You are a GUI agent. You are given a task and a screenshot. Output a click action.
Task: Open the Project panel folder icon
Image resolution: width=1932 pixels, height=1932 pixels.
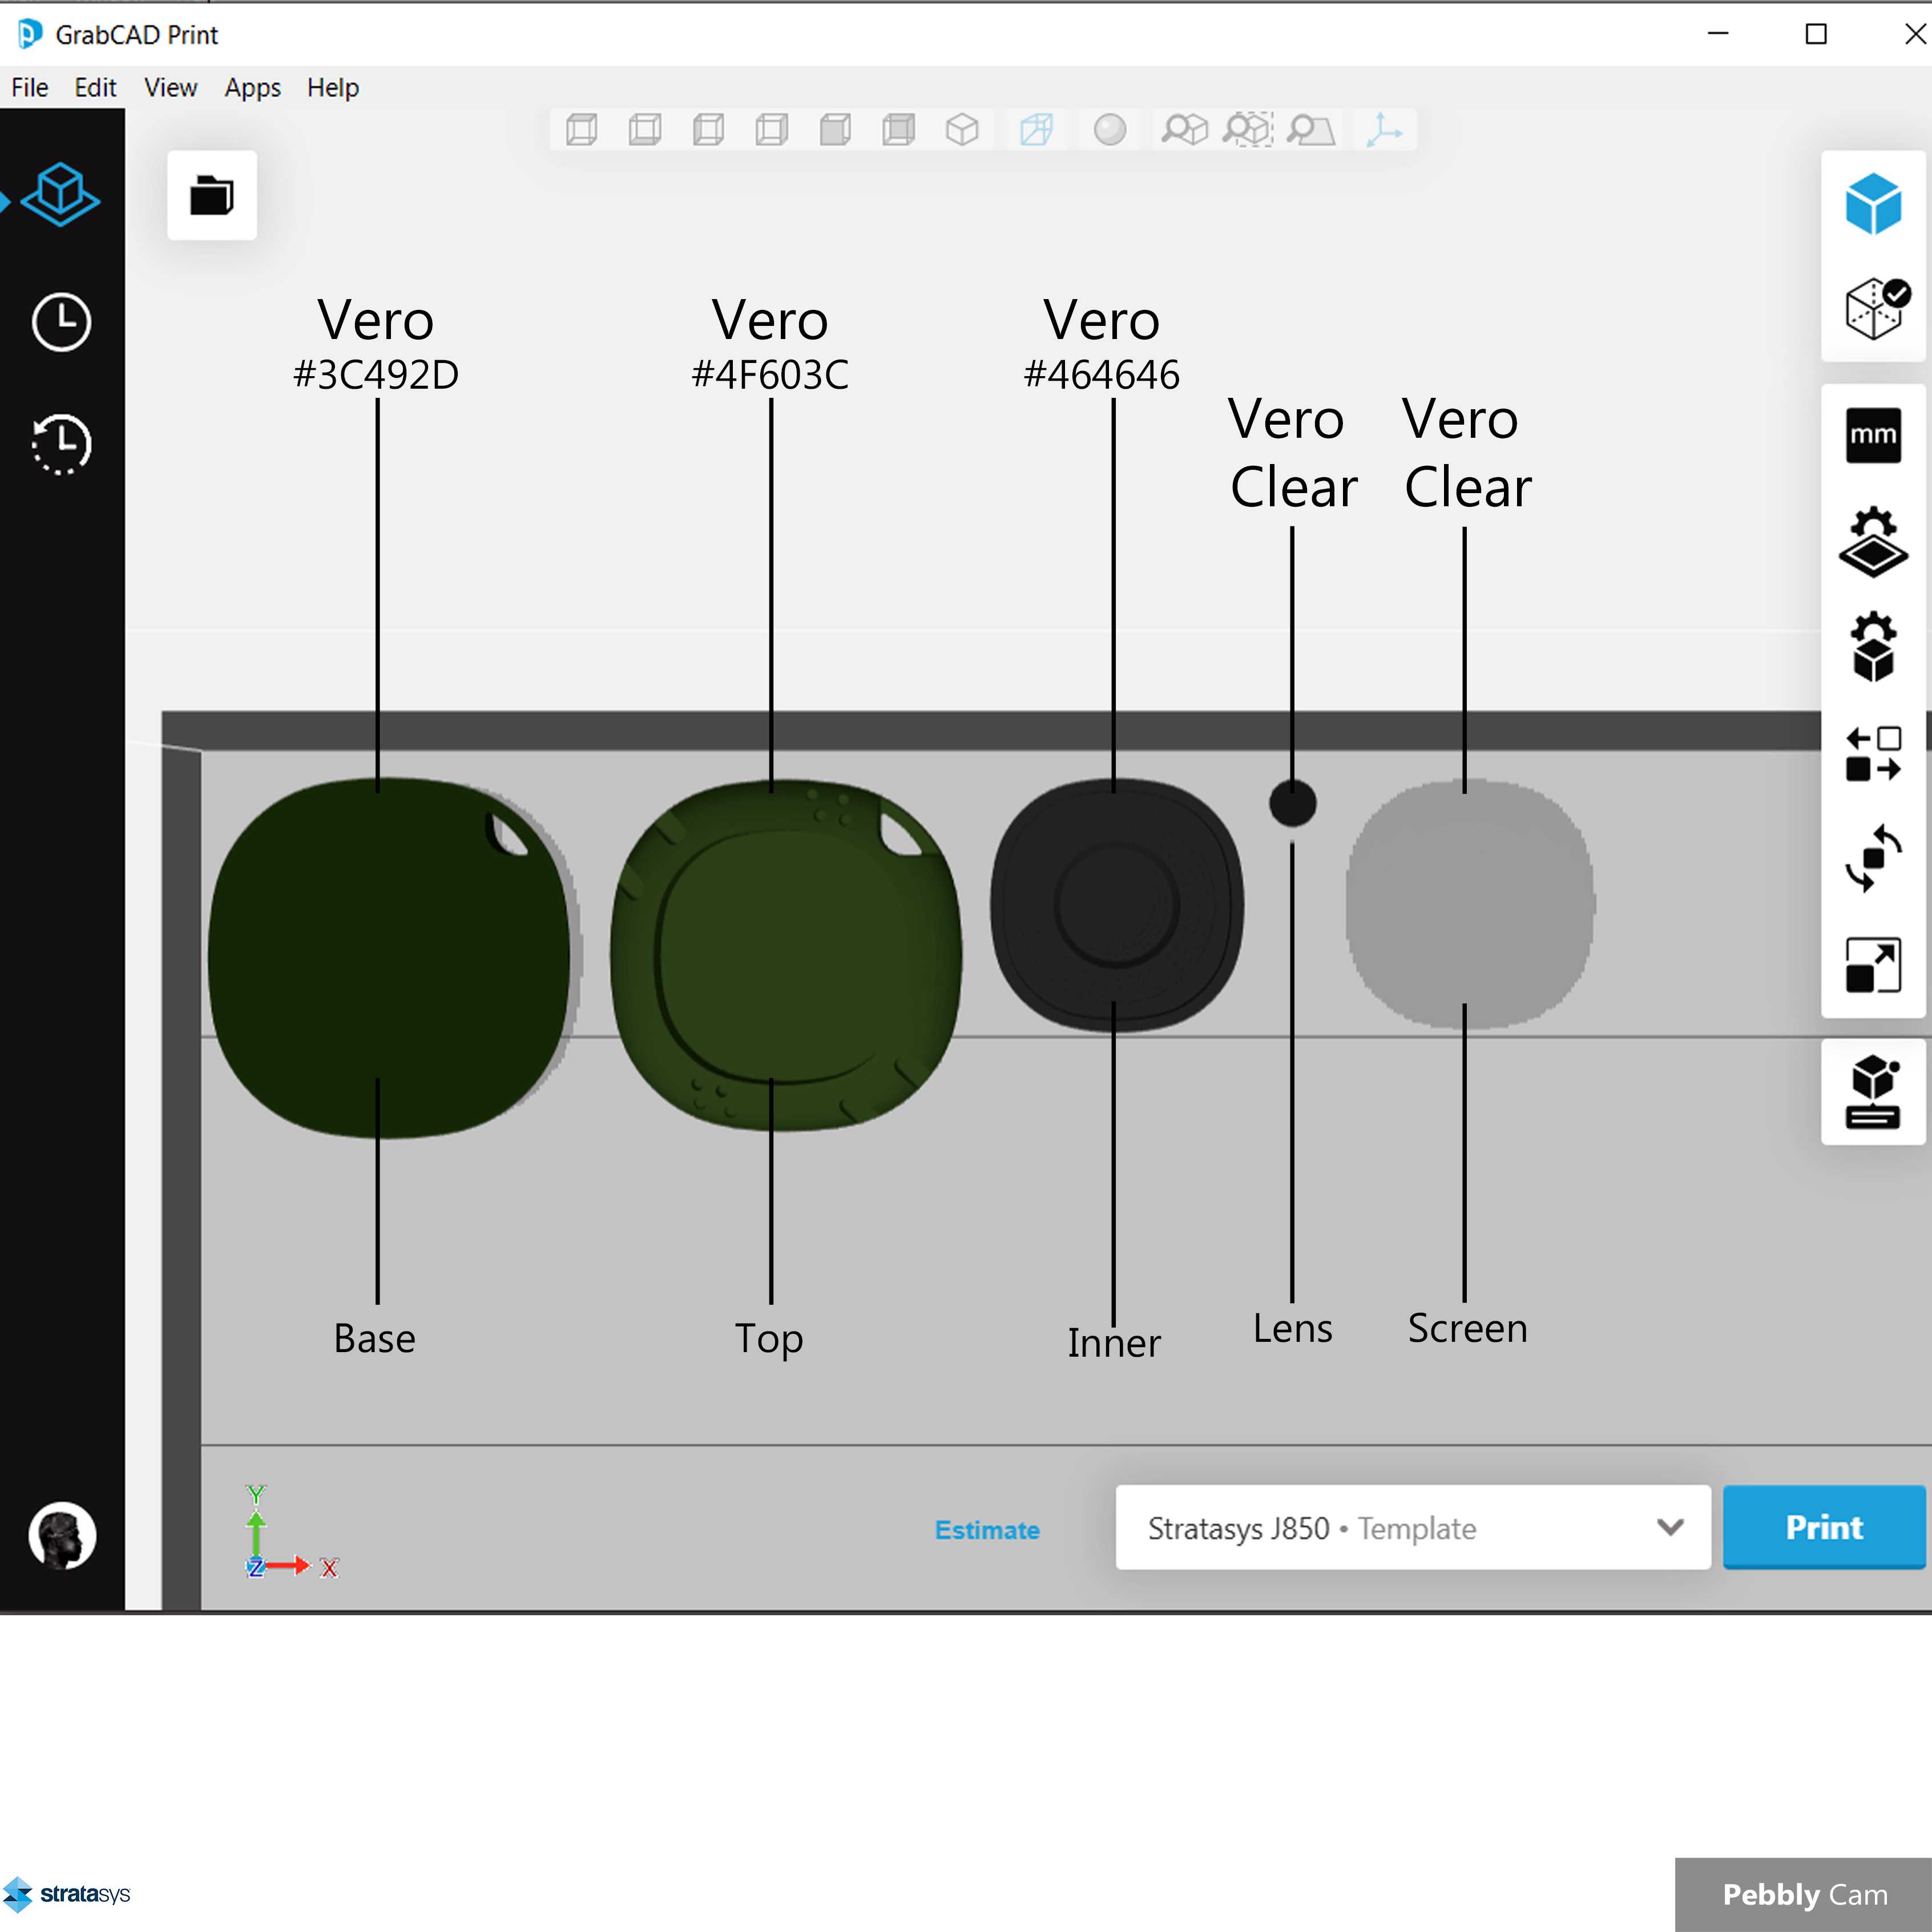pos(212,195)
